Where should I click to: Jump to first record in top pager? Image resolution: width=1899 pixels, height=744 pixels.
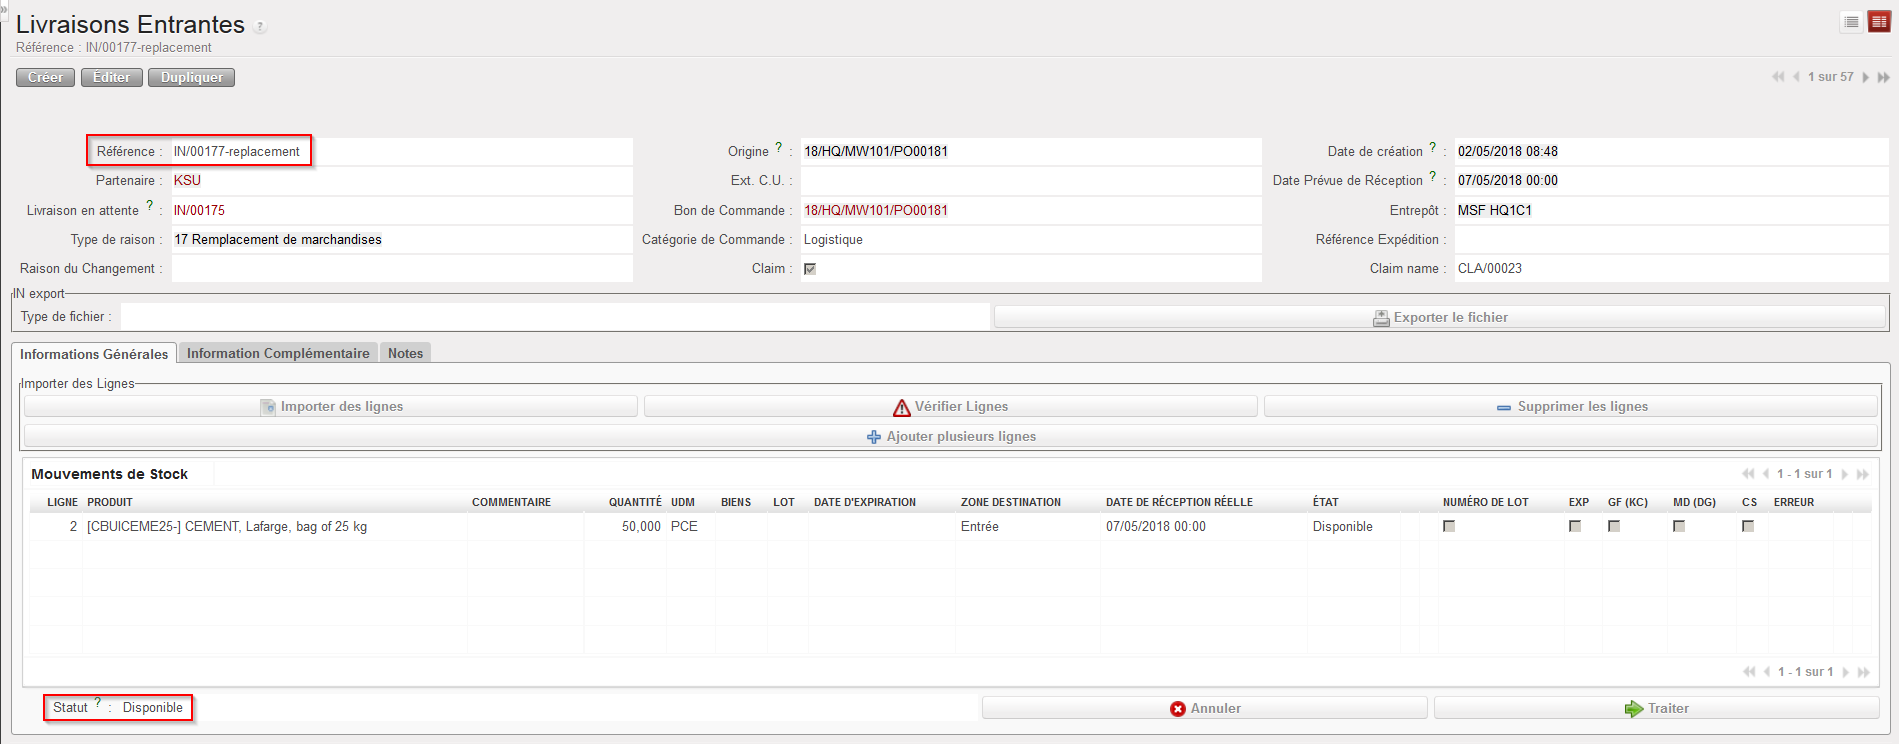click(1777, 77)
